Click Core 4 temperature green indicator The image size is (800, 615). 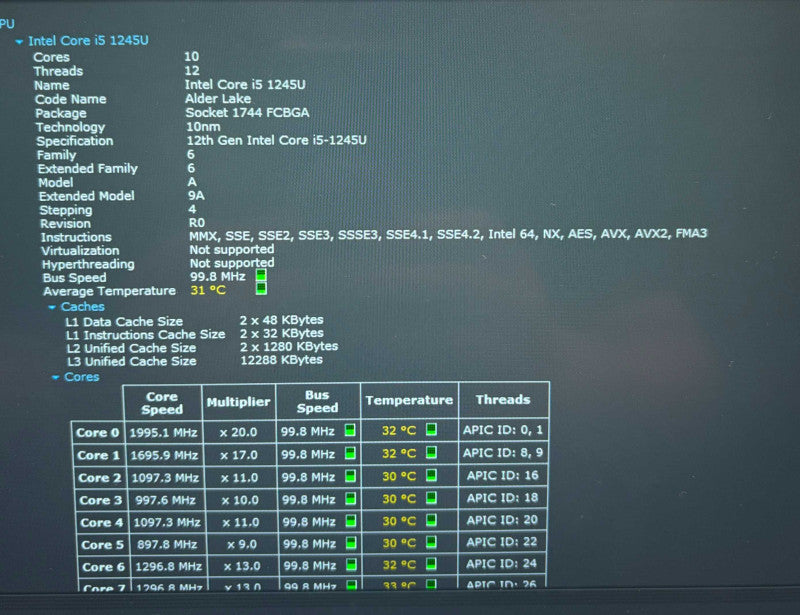(x=431, y=520)
